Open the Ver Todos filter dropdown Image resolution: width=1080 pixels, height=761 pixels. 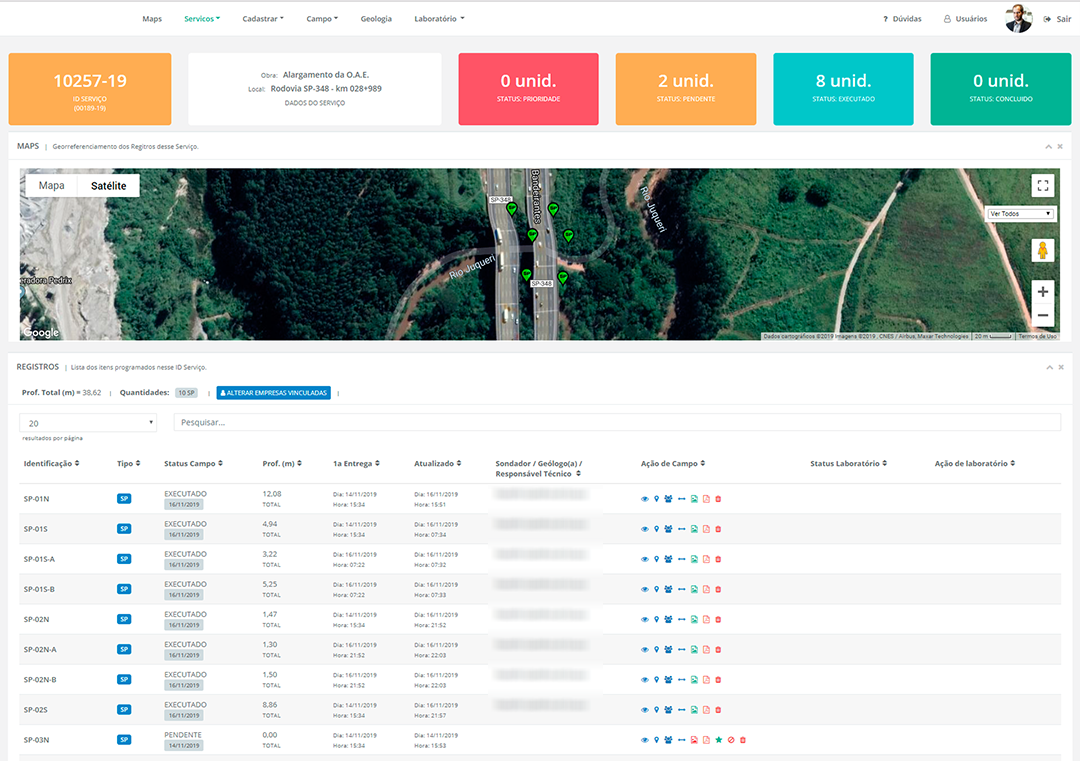click(x=1020, y=214)
